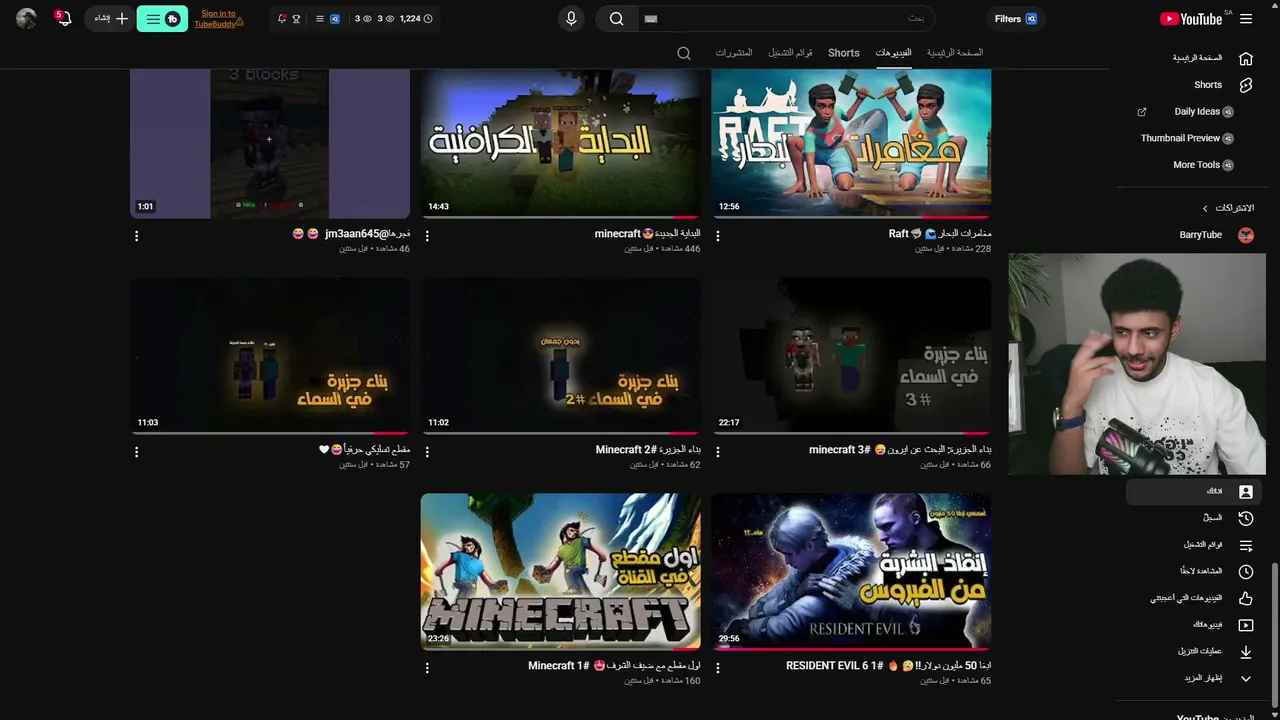Play the 22:17 sky island #3 thumbnail
Screen dimensions: 1280x720
851,356
